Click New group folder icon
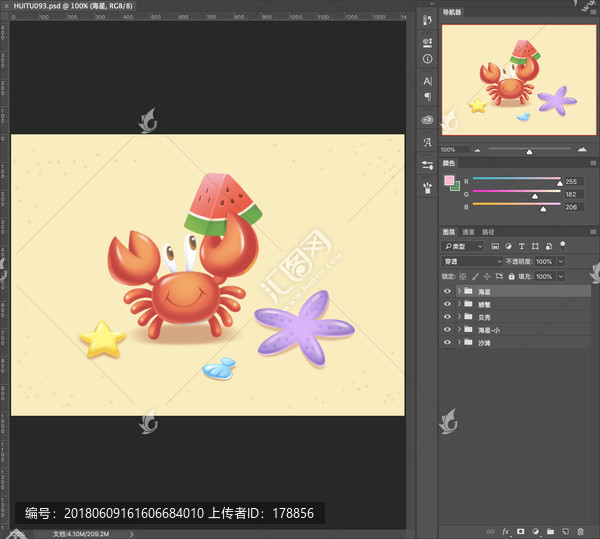 pos(550,531)
